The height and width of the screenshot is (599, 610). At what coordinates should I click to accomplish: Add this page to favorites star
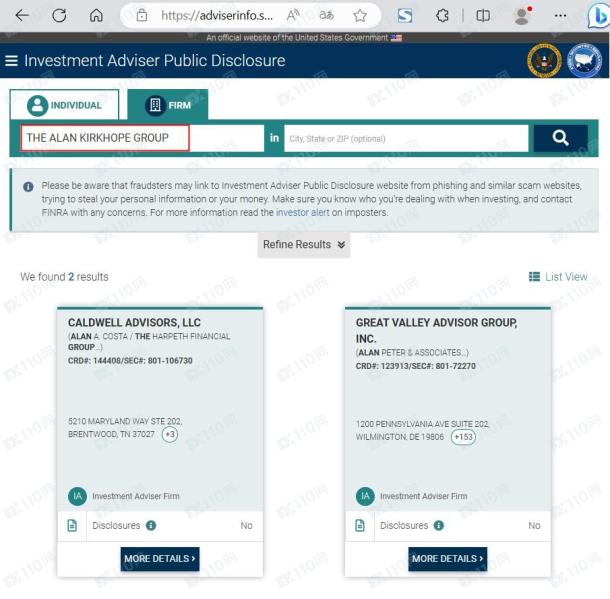(x=360, y=16)
